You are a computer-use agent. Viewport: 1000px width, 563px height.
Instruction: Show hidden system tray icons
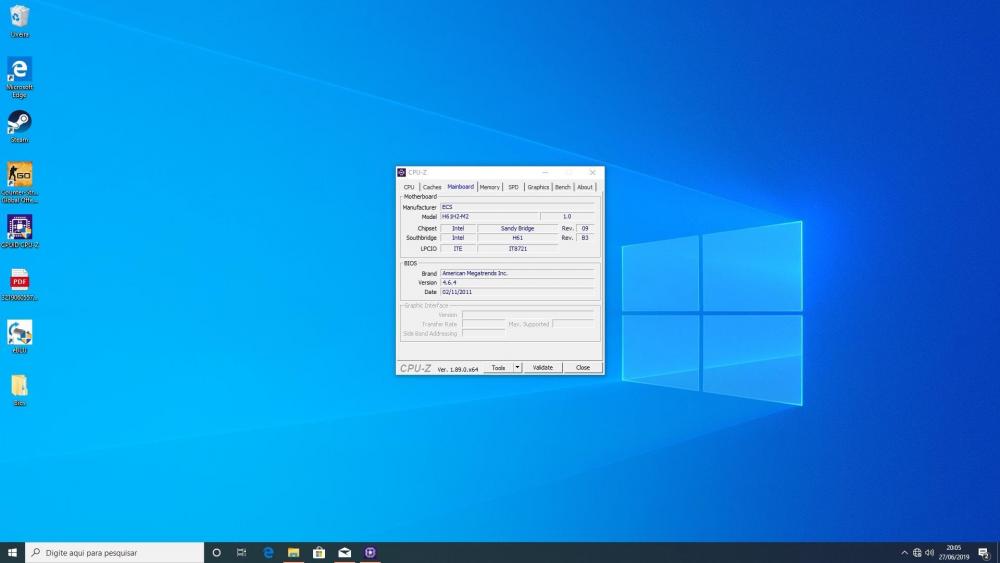point(904,552)
